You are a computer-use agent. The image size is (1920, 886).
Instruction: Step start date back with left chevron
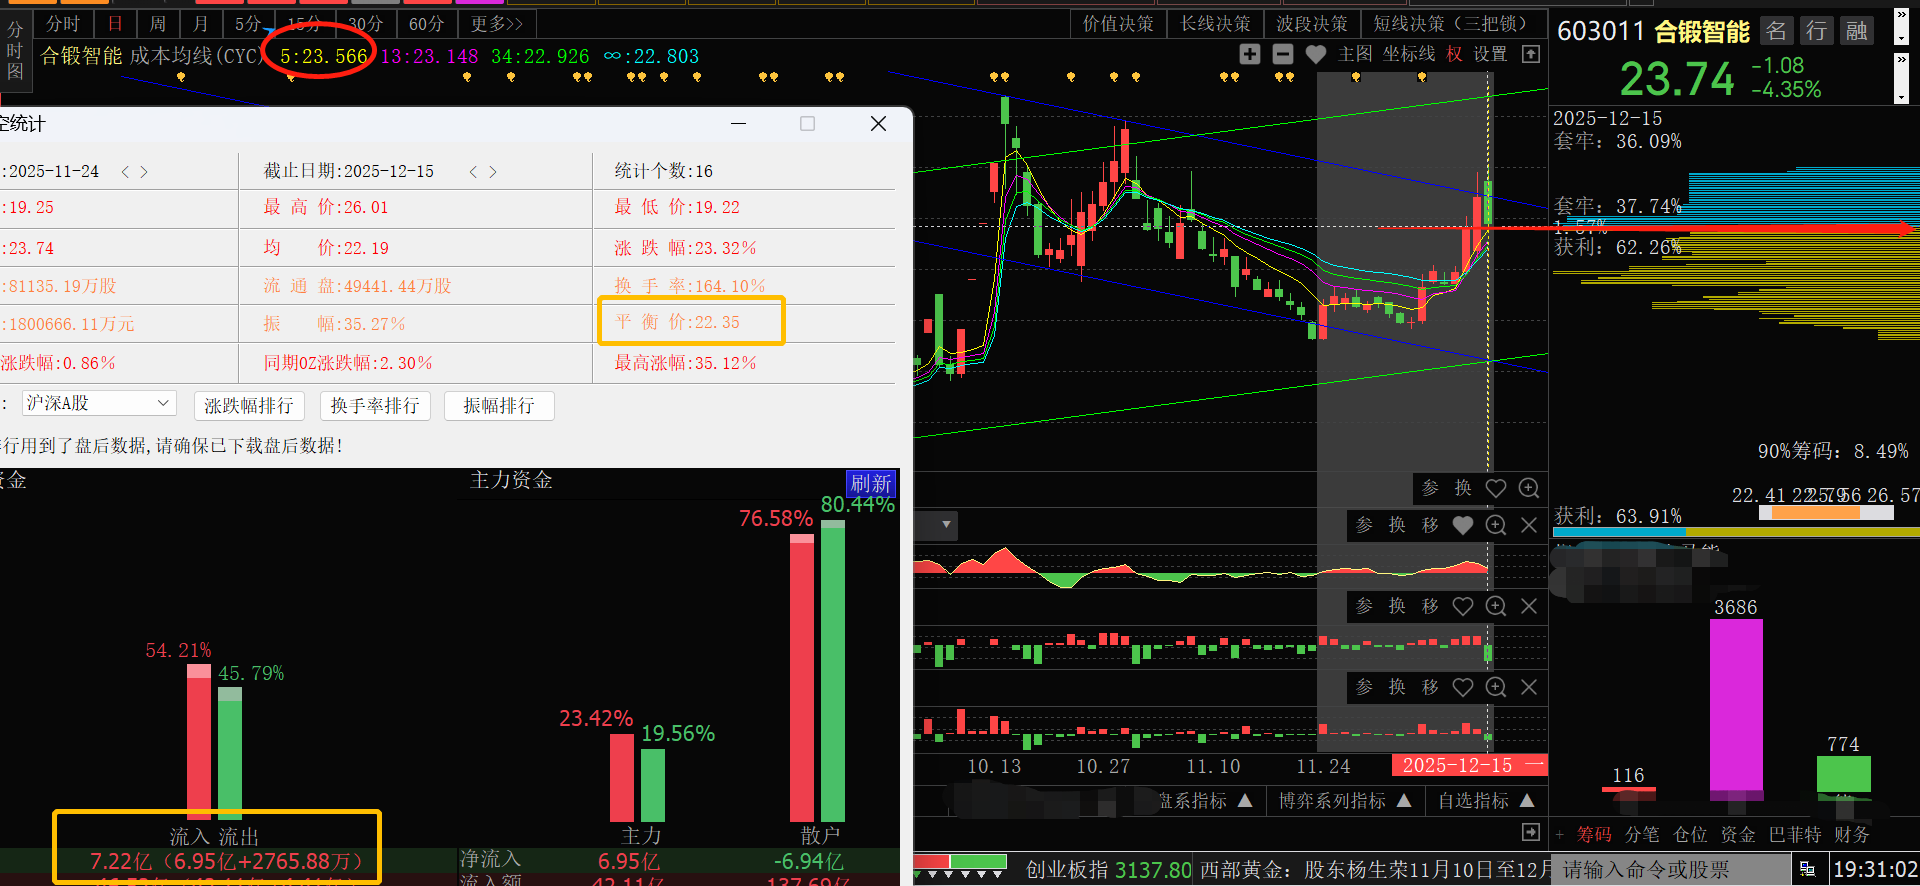(125, 172)
